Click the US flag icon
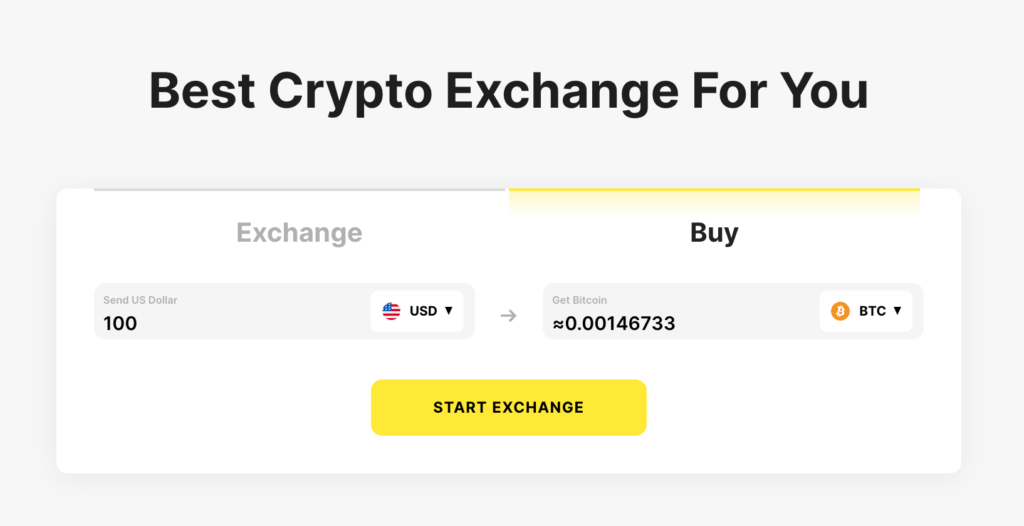Screen dimensions: 1024x526 click(392, 311)
